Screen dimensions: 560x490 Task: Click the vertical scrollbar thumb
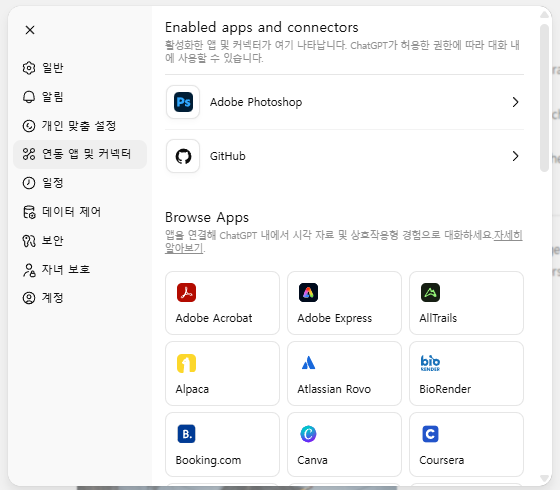(x=544, y=98)
